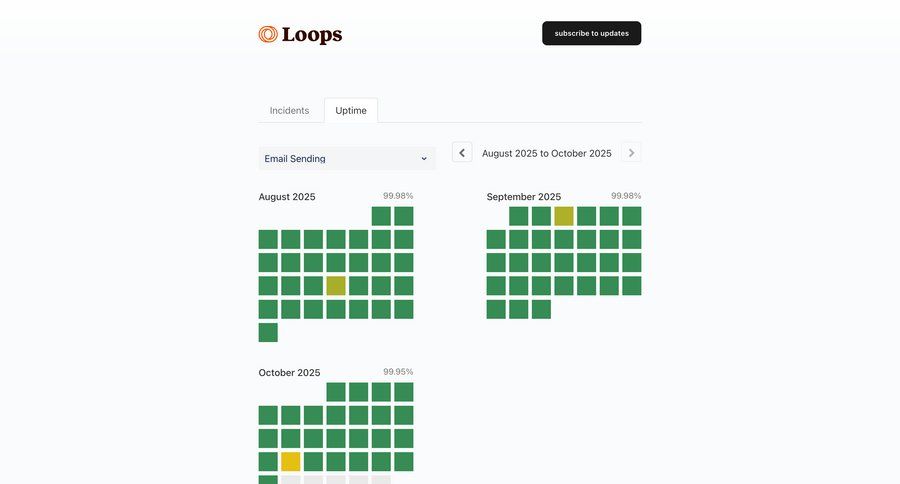
Task: Go to next months with right chevron
Action: (631, 153)
